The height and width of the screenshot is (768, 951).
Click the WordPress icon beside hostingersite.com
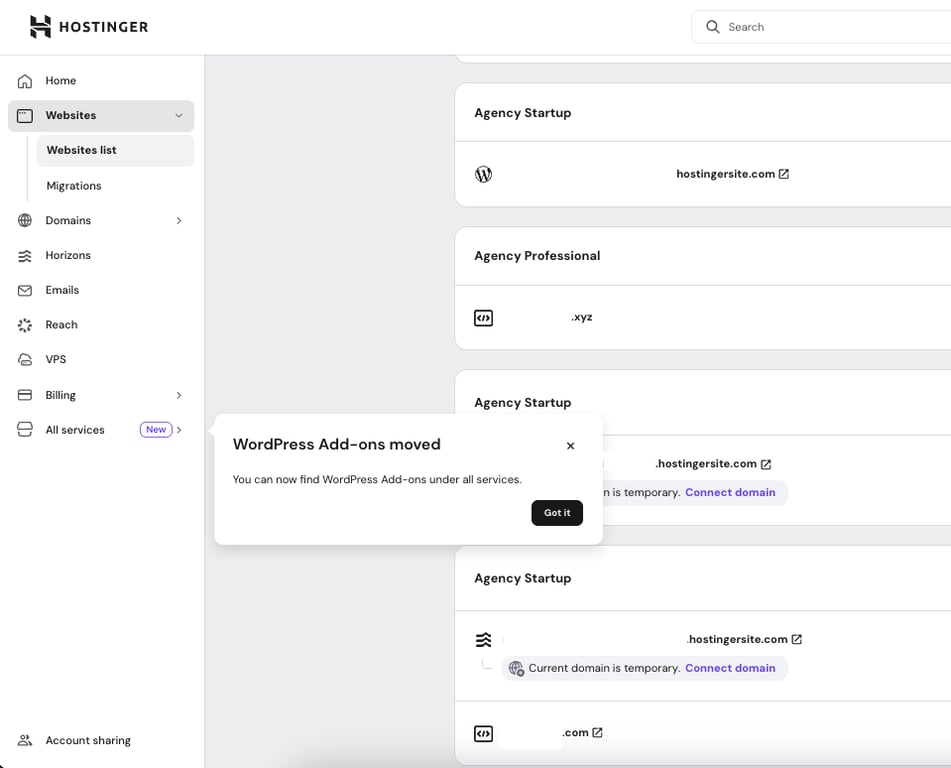pyautogui.click(x=483, y=174)
